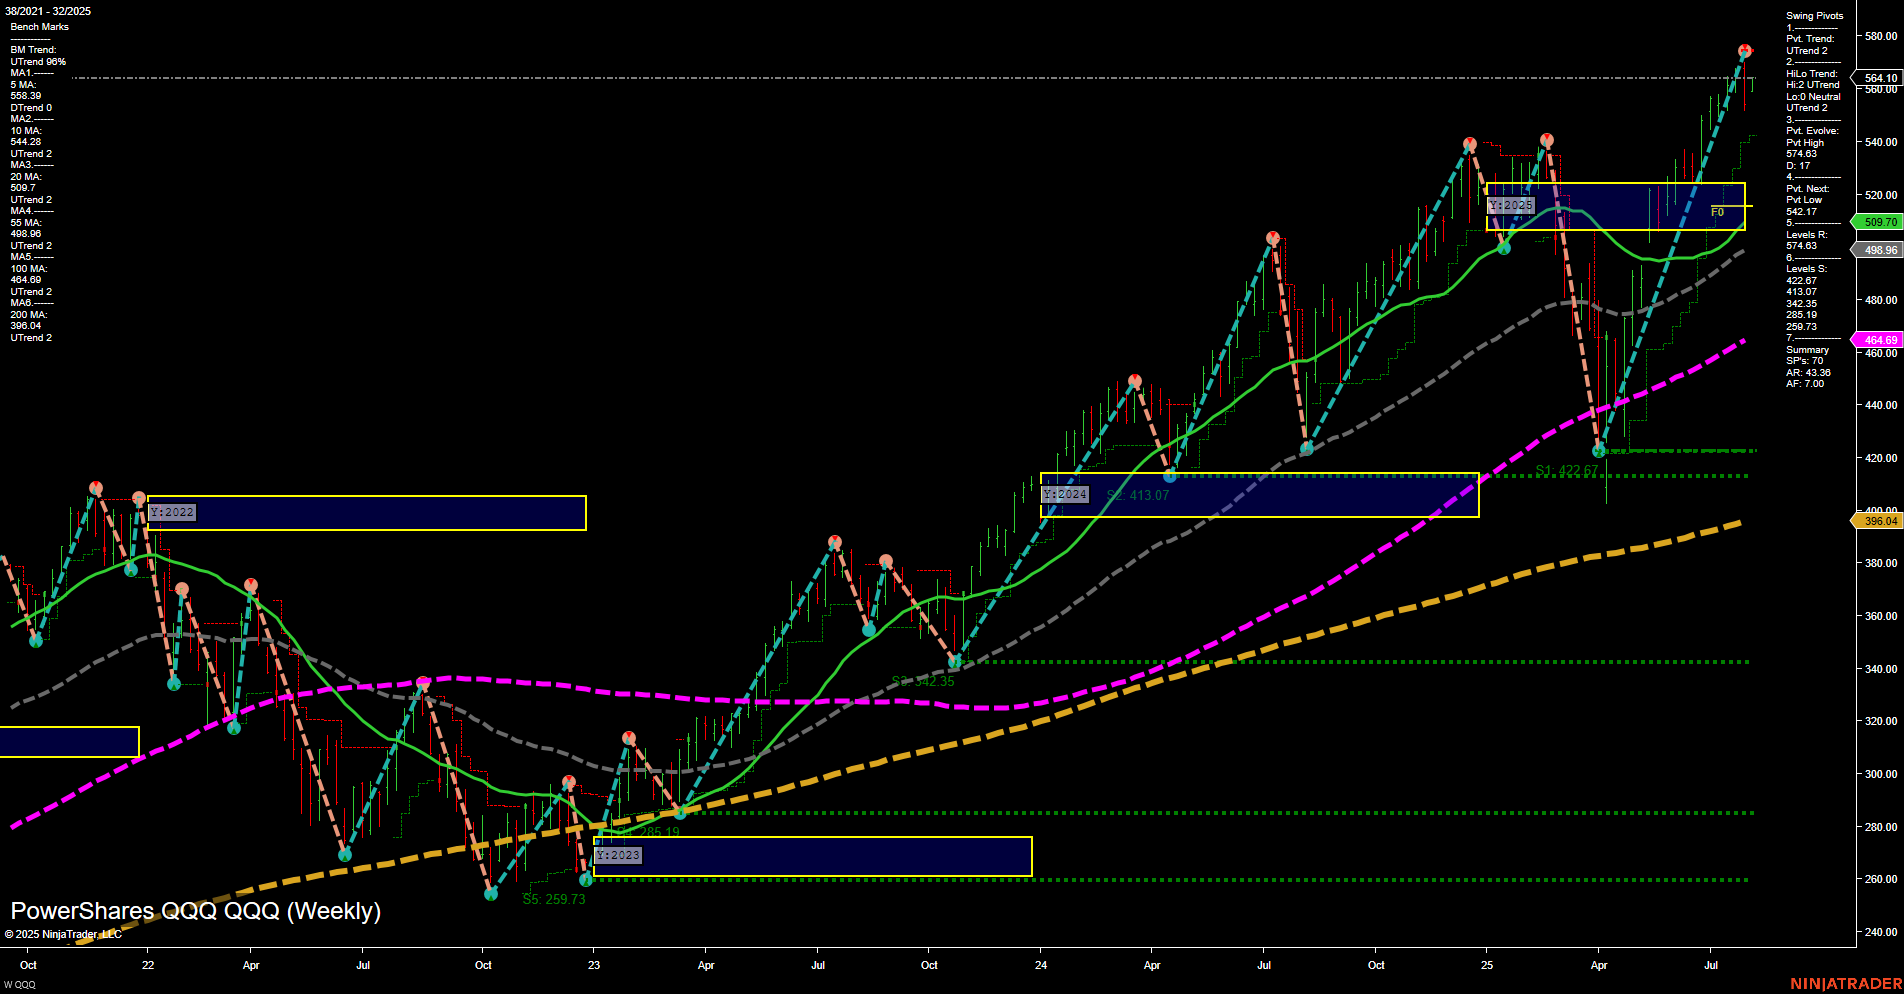Click the Bench Marks panel header text
The width and height of the screenshot is (1904, 994).
39,26
